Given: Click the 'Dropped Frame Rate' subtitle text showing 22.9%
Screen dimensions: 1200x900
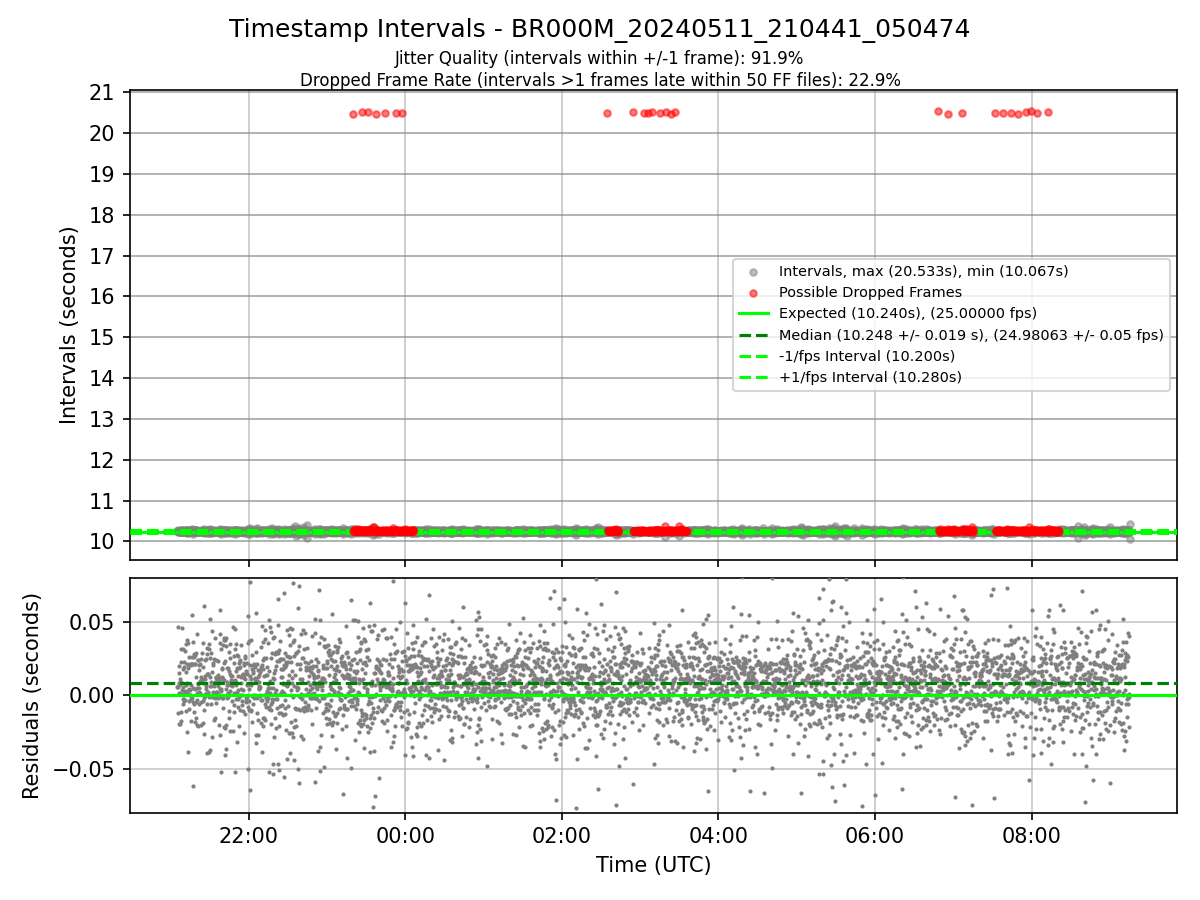Looking at the screenshot, I should 600,80.
